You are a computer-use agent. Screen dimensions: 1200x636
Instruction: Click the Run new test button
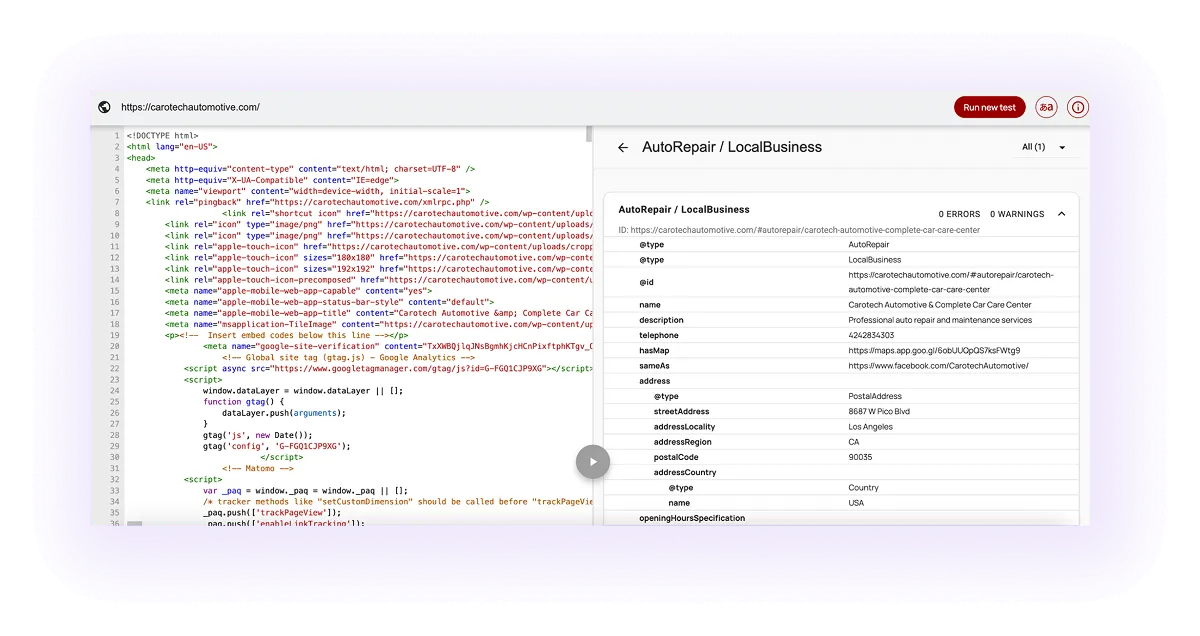pyautogui.click(x=989, y=107)
